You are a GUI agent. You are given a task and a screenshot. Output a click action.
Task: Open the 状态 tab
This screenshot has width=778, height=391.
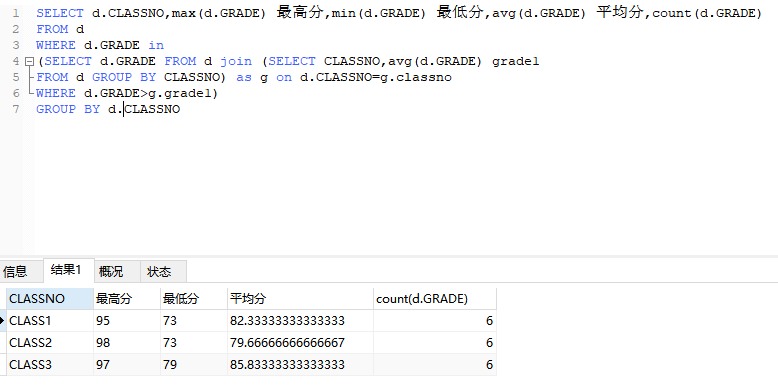163,271
